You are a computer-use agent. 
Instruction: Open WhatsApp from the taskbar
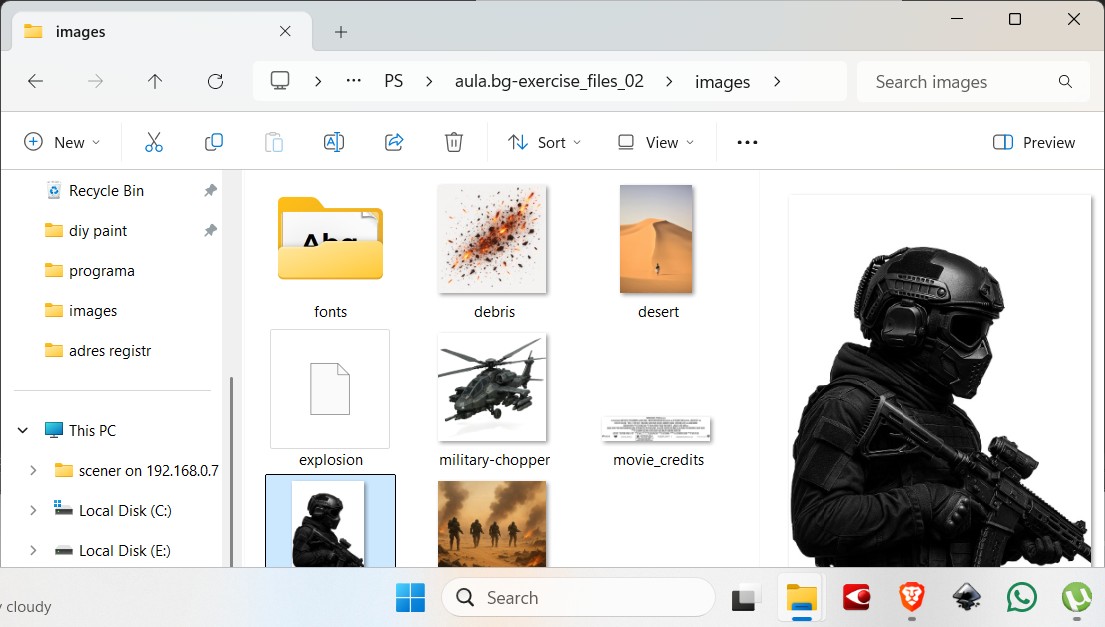point(1021,598)
